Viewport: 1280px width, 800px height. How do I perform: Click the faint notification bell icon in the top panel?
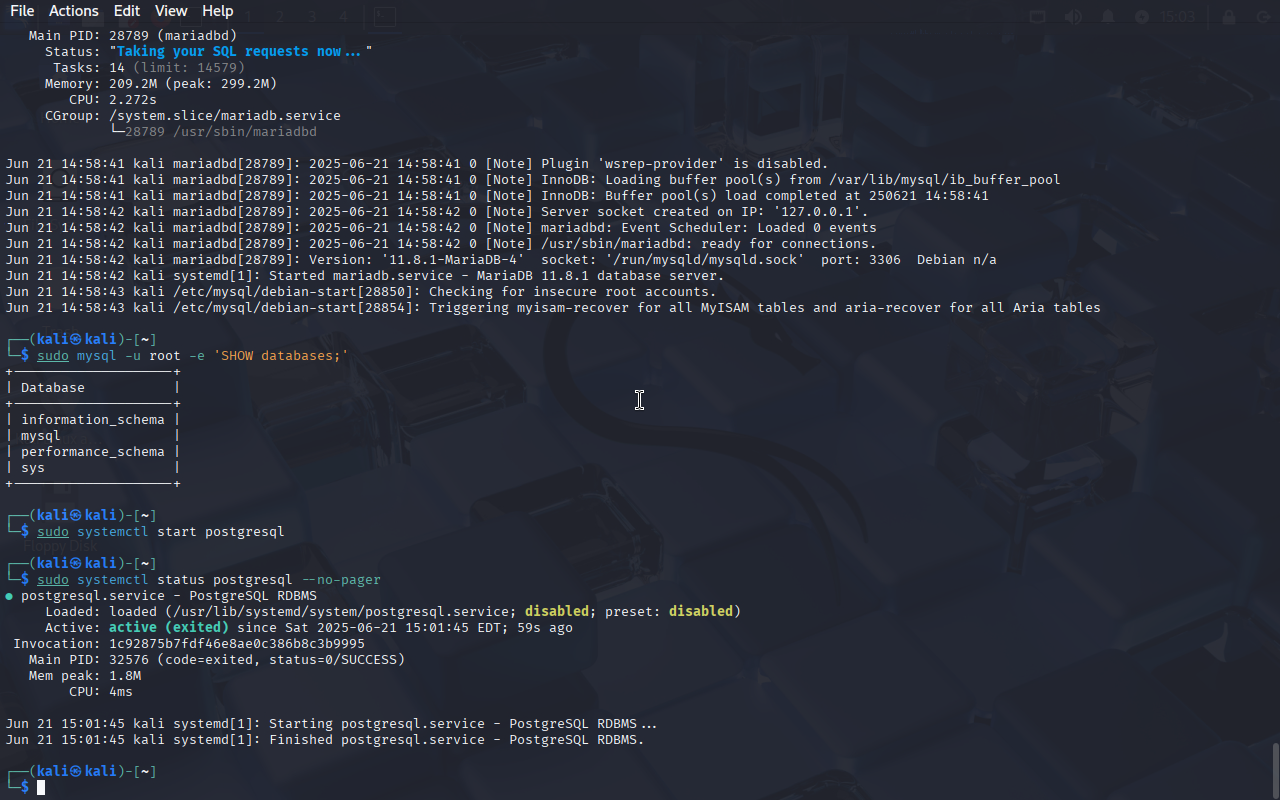1108,17
